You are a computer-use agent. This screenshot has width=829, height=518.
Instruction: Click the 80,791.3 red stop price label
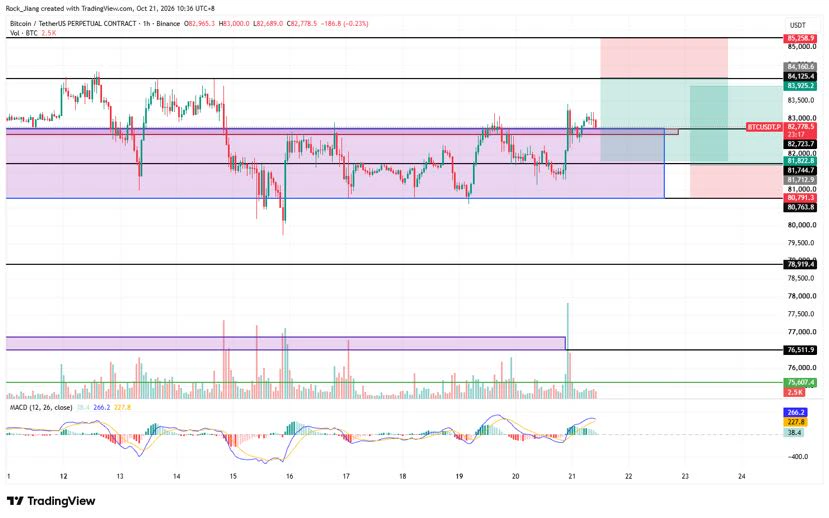coord(799,198)
